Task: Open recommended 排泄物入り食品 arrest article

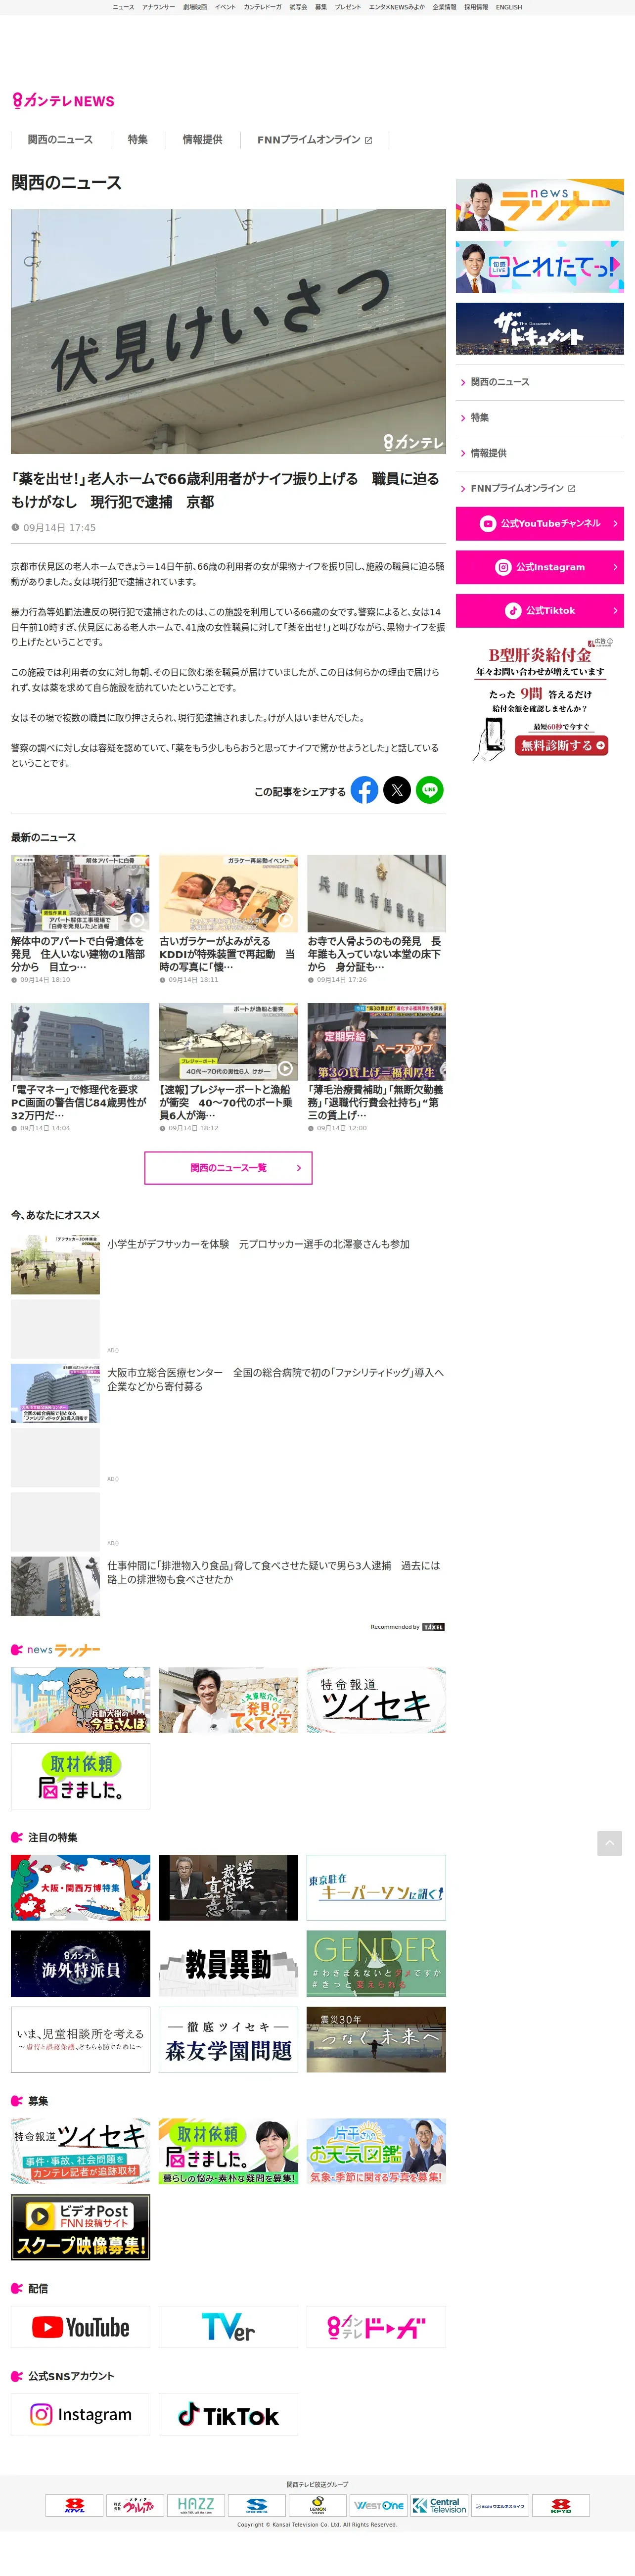Action: (228, 1586)
